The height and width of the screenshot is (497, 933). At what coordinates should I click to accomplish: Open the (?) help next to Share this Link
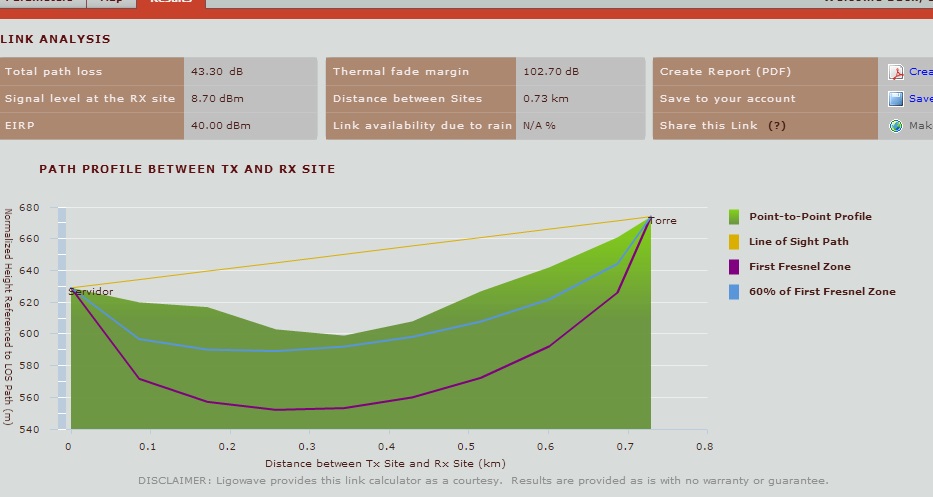(x=777, y=126)
